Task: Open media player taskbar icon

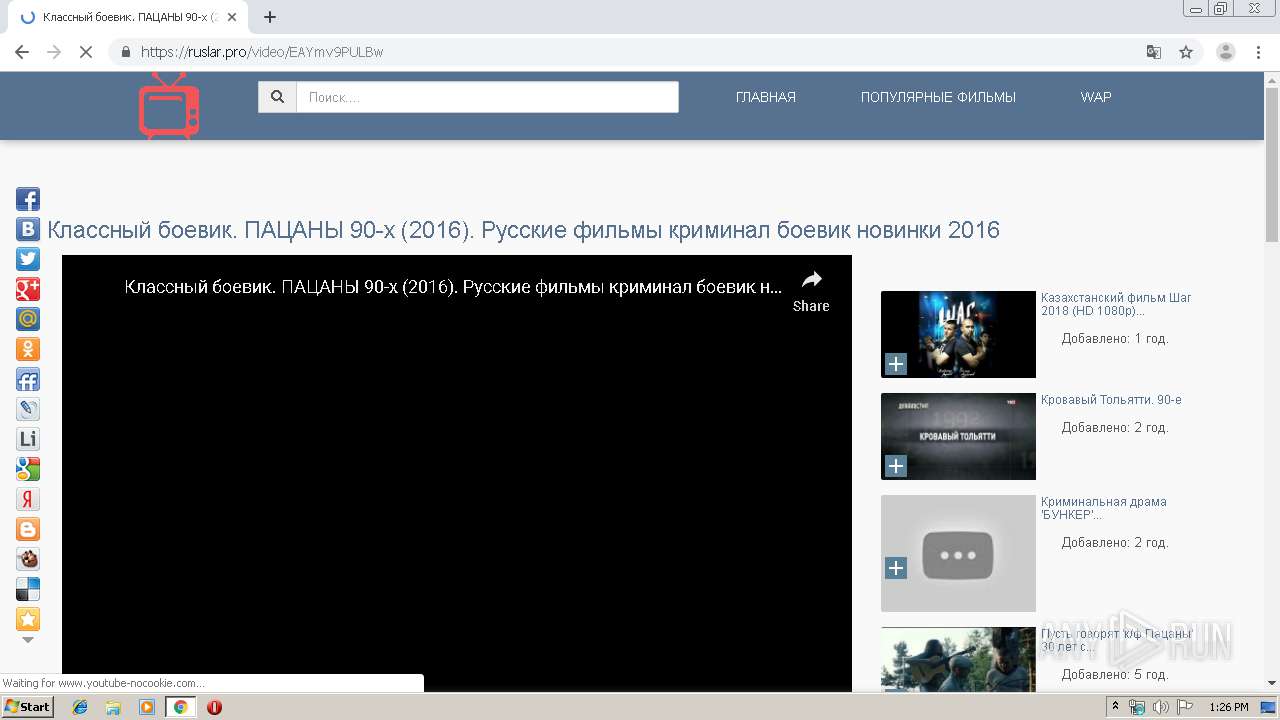Action: pos(147,707)
